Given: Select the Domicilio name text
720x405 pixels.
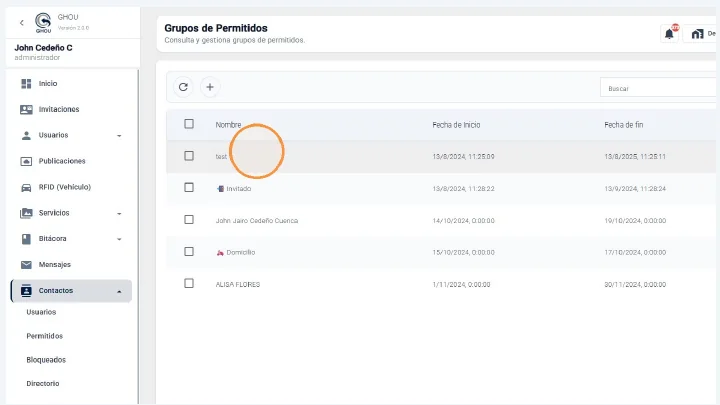Looking at the screenshot, I should click(241, 253).
